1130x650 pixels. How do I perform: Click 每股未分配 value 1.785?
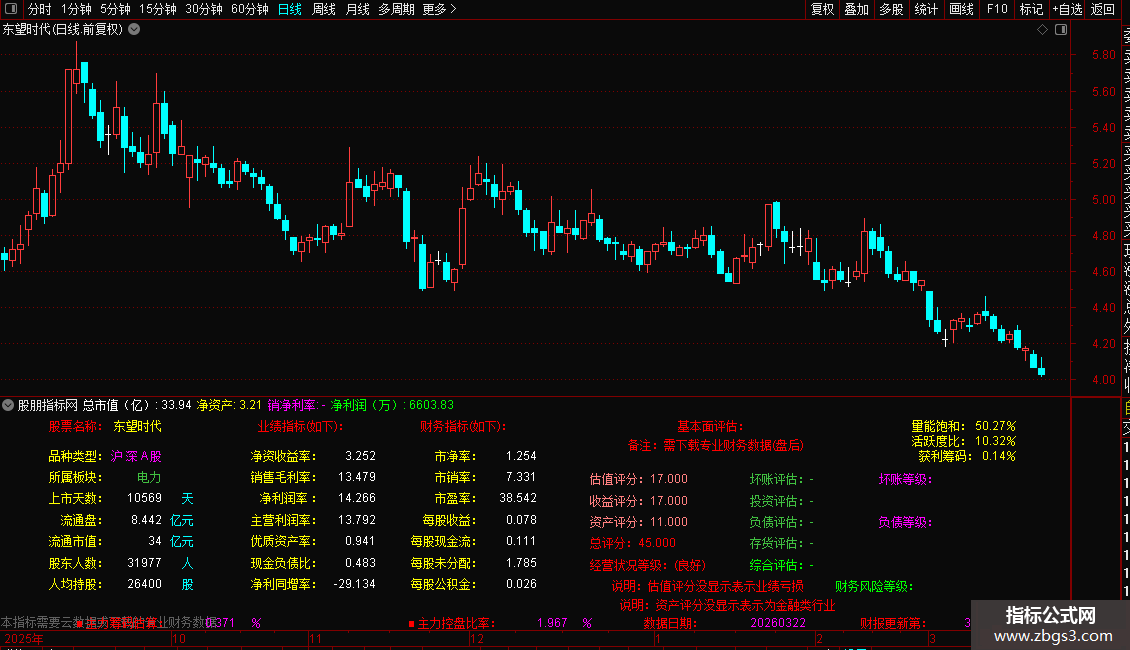coord(521,563)
